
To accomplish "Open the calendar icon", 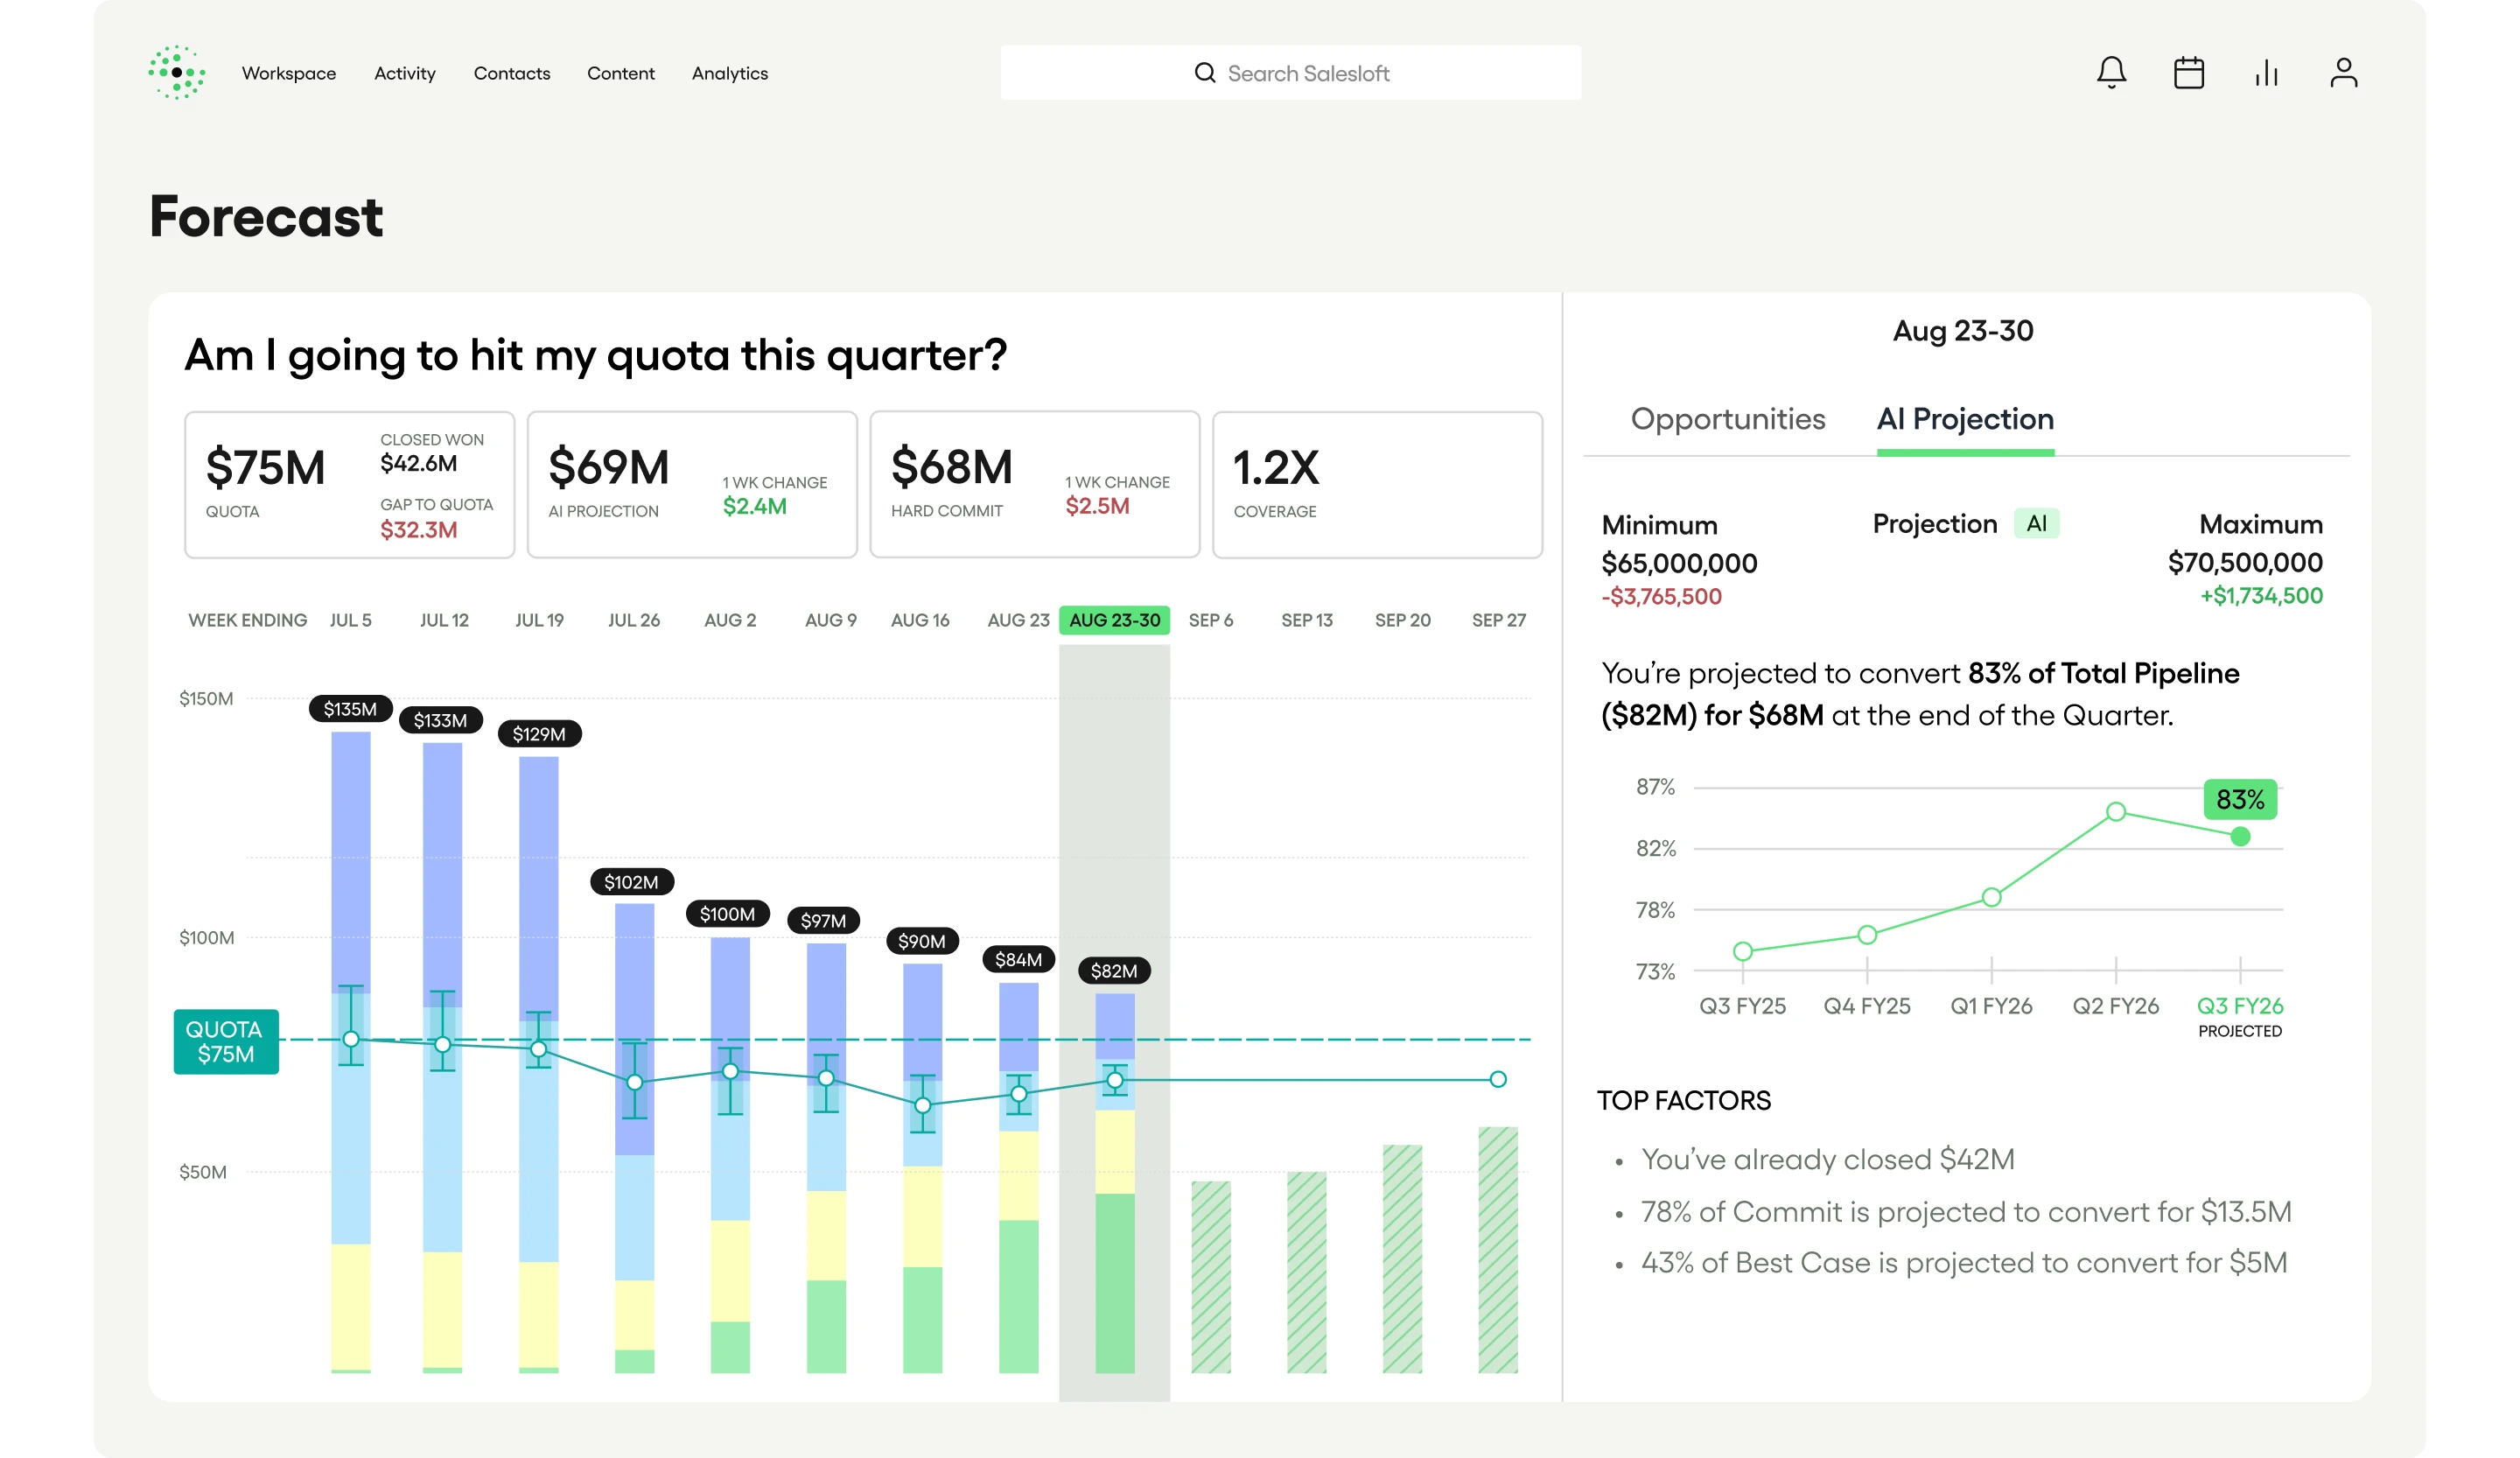I will [x=2188, y=72].
